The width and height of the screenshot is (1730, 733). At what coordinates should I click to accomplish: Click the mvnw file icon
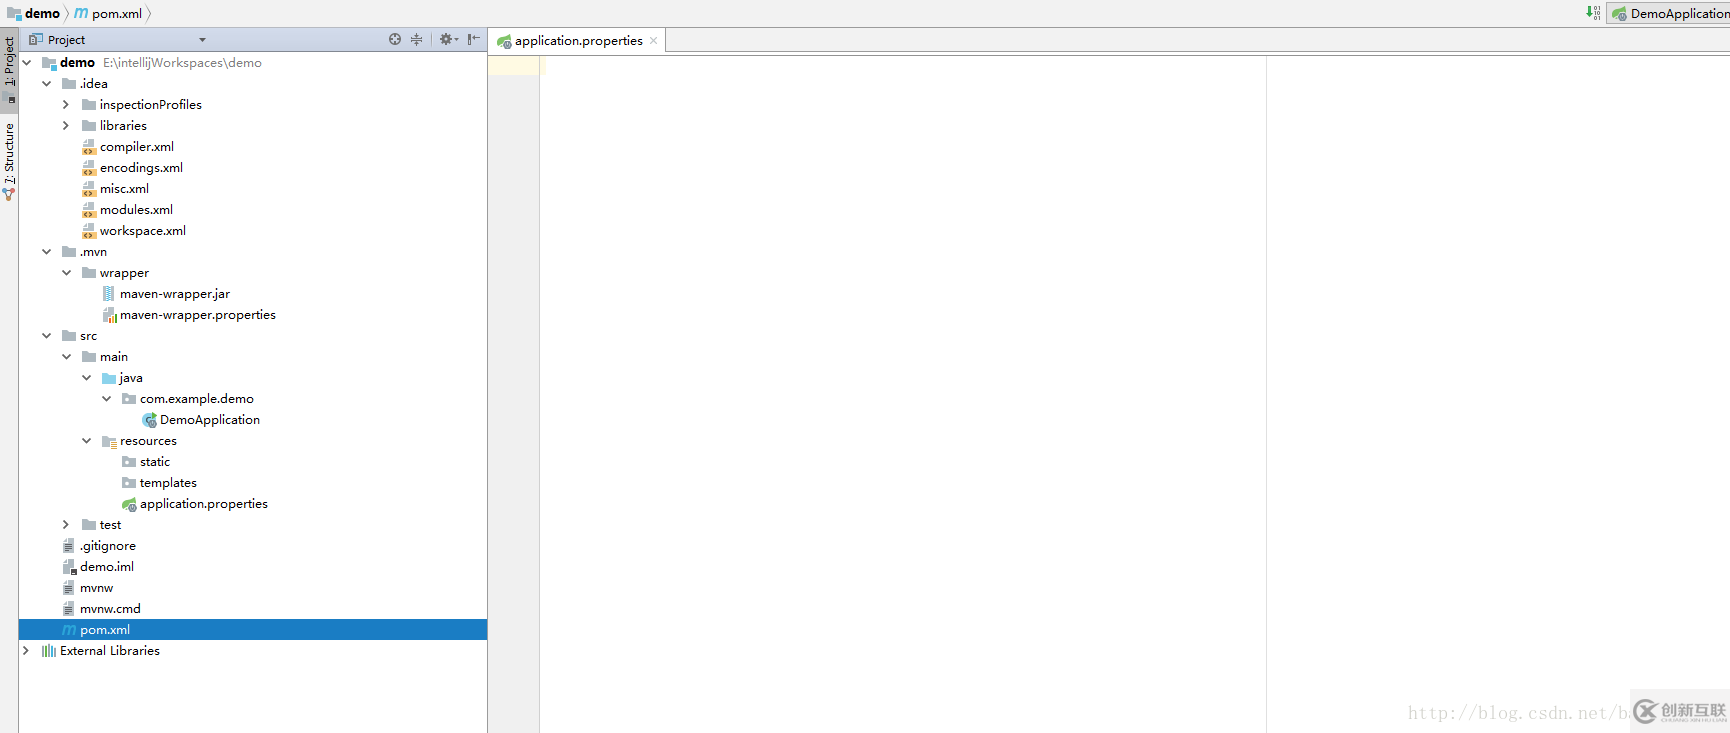pyautogui.click(x=69, y=587)
